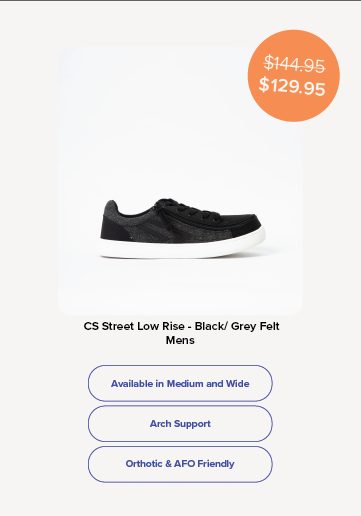The height and width of the screenshot is (516, 361).
Task: Open the CS Street Low Rise shoe image
Action: tap(180, 181)
